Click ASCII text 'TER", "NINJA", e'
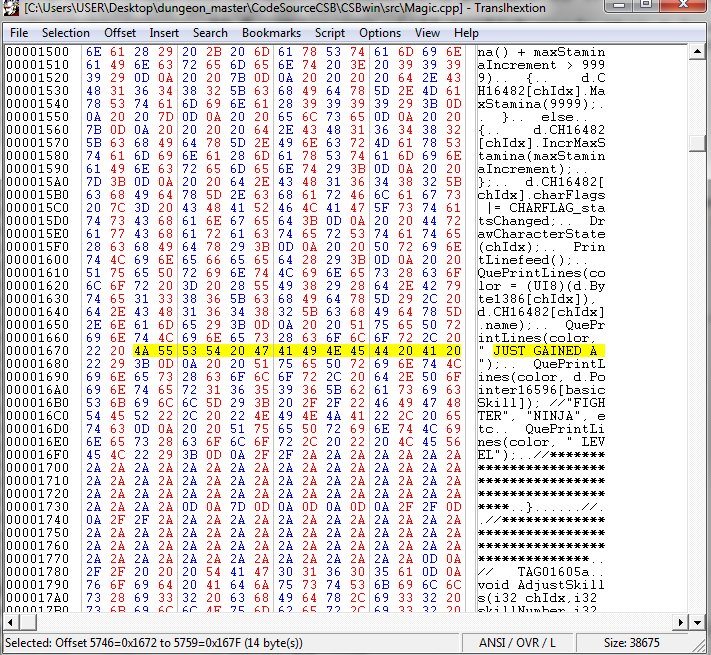This screenshot has height=655, width=711. point(541,416)
